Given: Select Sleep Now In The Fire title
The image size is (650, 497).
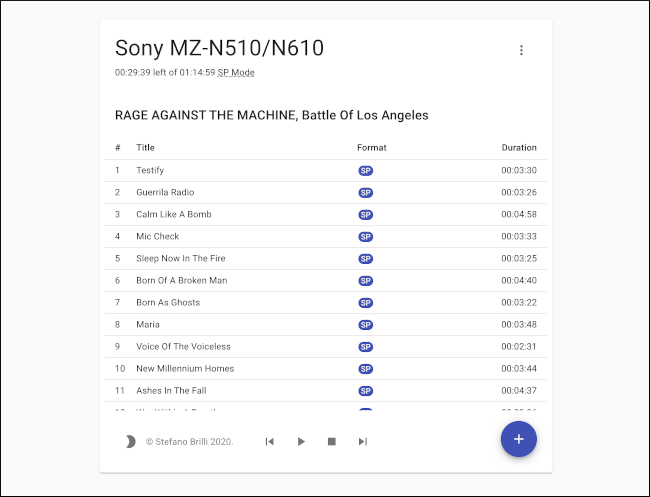Looking at the screenshot, I should pyautogui.click(x=181, y=258).
